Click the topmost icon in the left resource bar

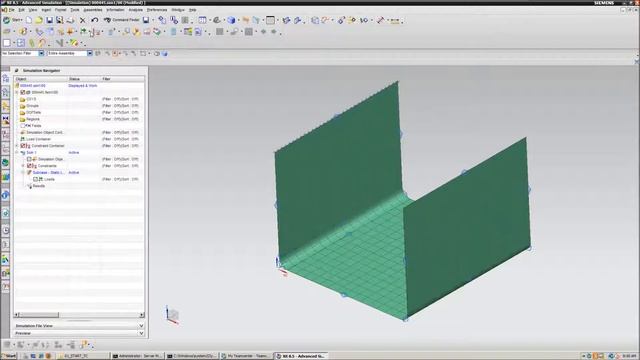point(5,78)
